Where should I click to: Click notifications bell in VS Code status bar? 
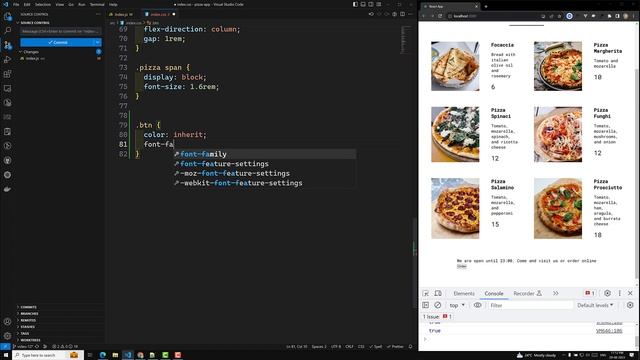pos(411,347)
